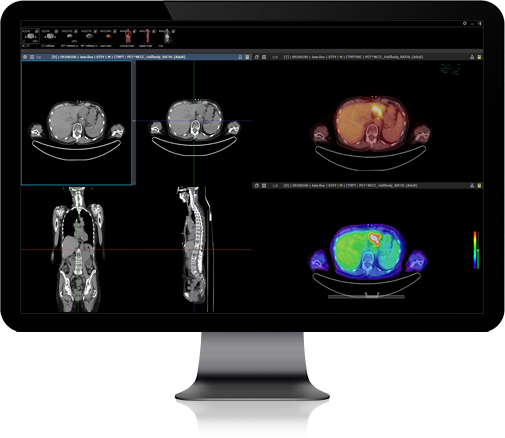Toggle the checkbox on the second CT thumbnail
Viewport: 505px width, 438px height.
pyautogui.click(x=56, y=31)
